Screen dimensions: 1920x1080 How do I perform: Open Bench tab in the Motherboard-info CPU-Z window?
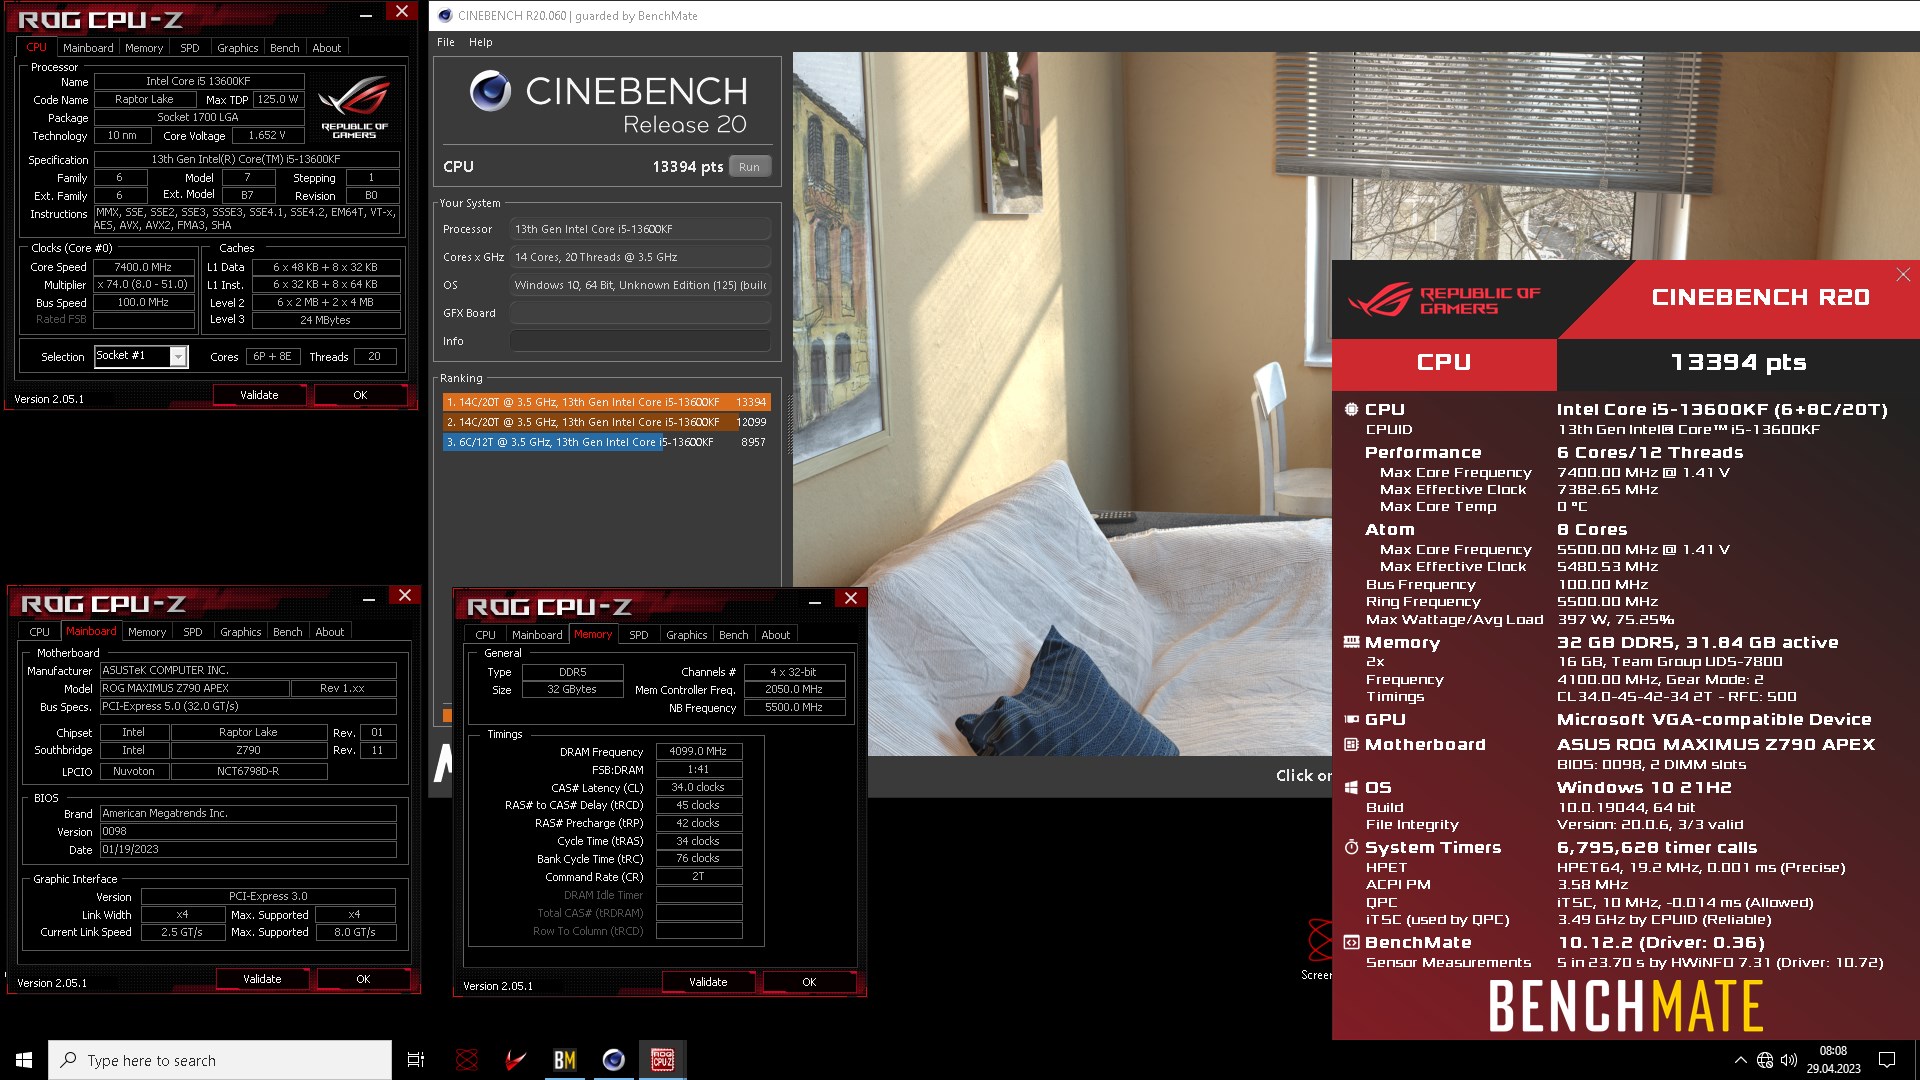pyautogui.click(x=288, y=632)
